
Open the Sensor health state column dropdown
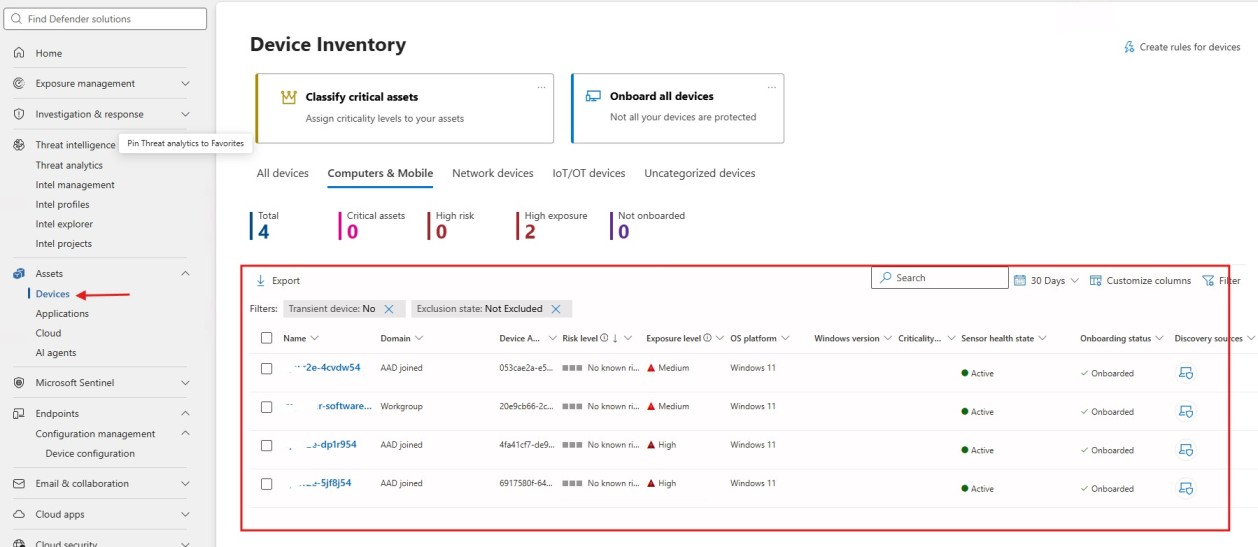coord(1043,338)
